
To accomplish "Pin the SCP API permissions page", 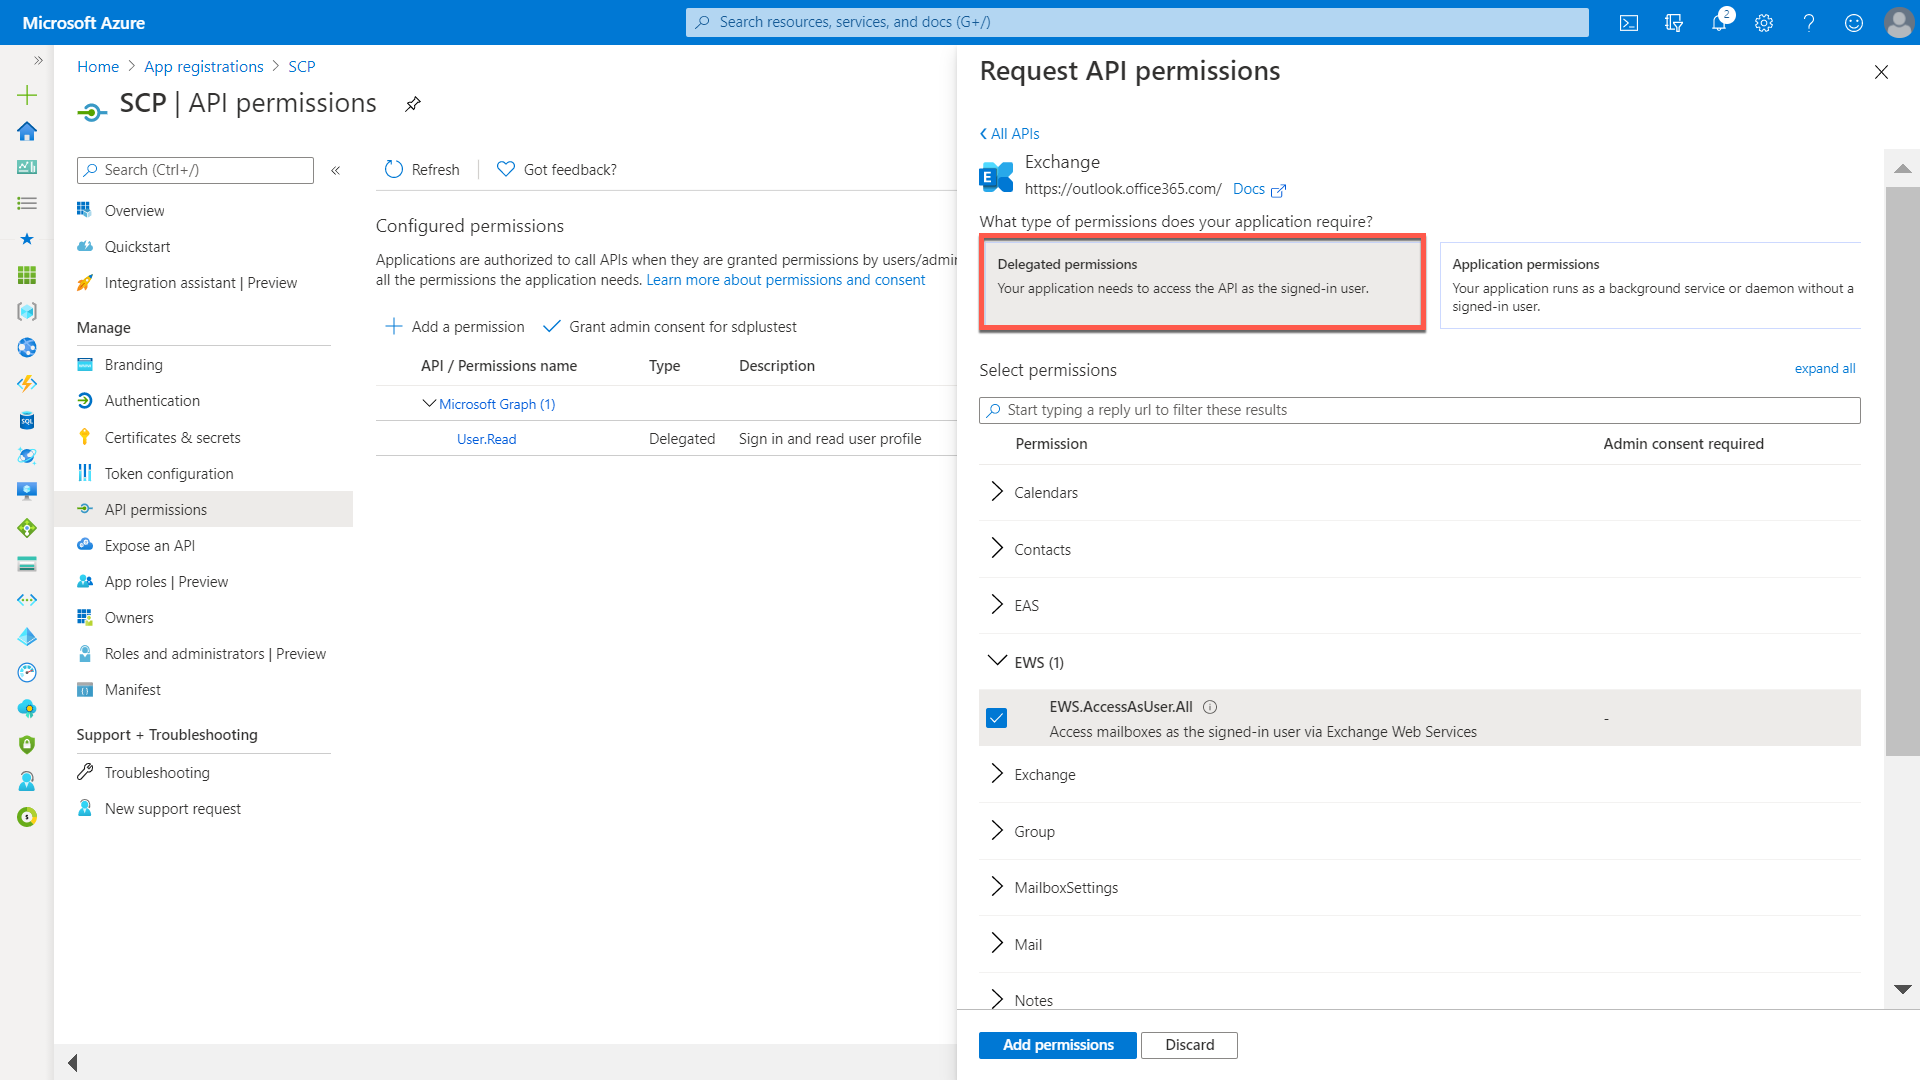I will pos(413,104).
